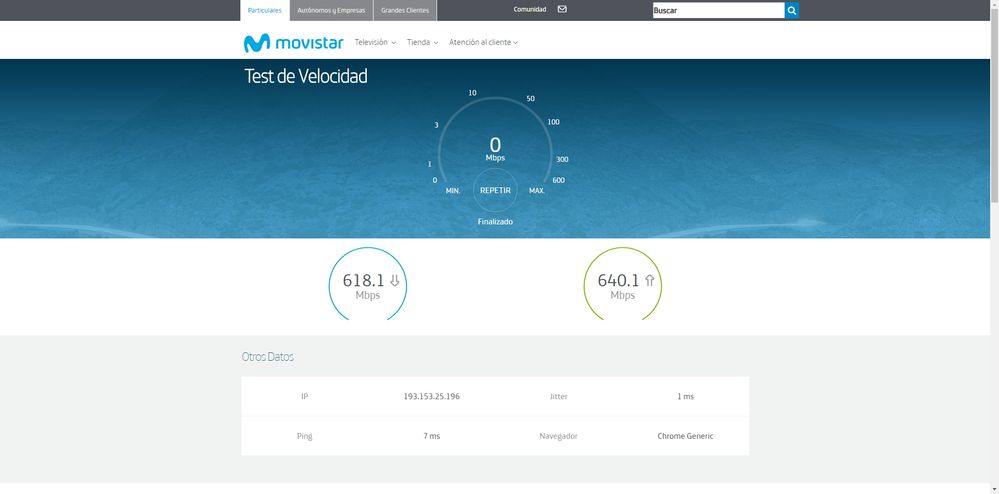Viewport: 999px width, 494px height.
Task: Click the 640.1 Mbps upload result circle
Action: click(622, 285)
